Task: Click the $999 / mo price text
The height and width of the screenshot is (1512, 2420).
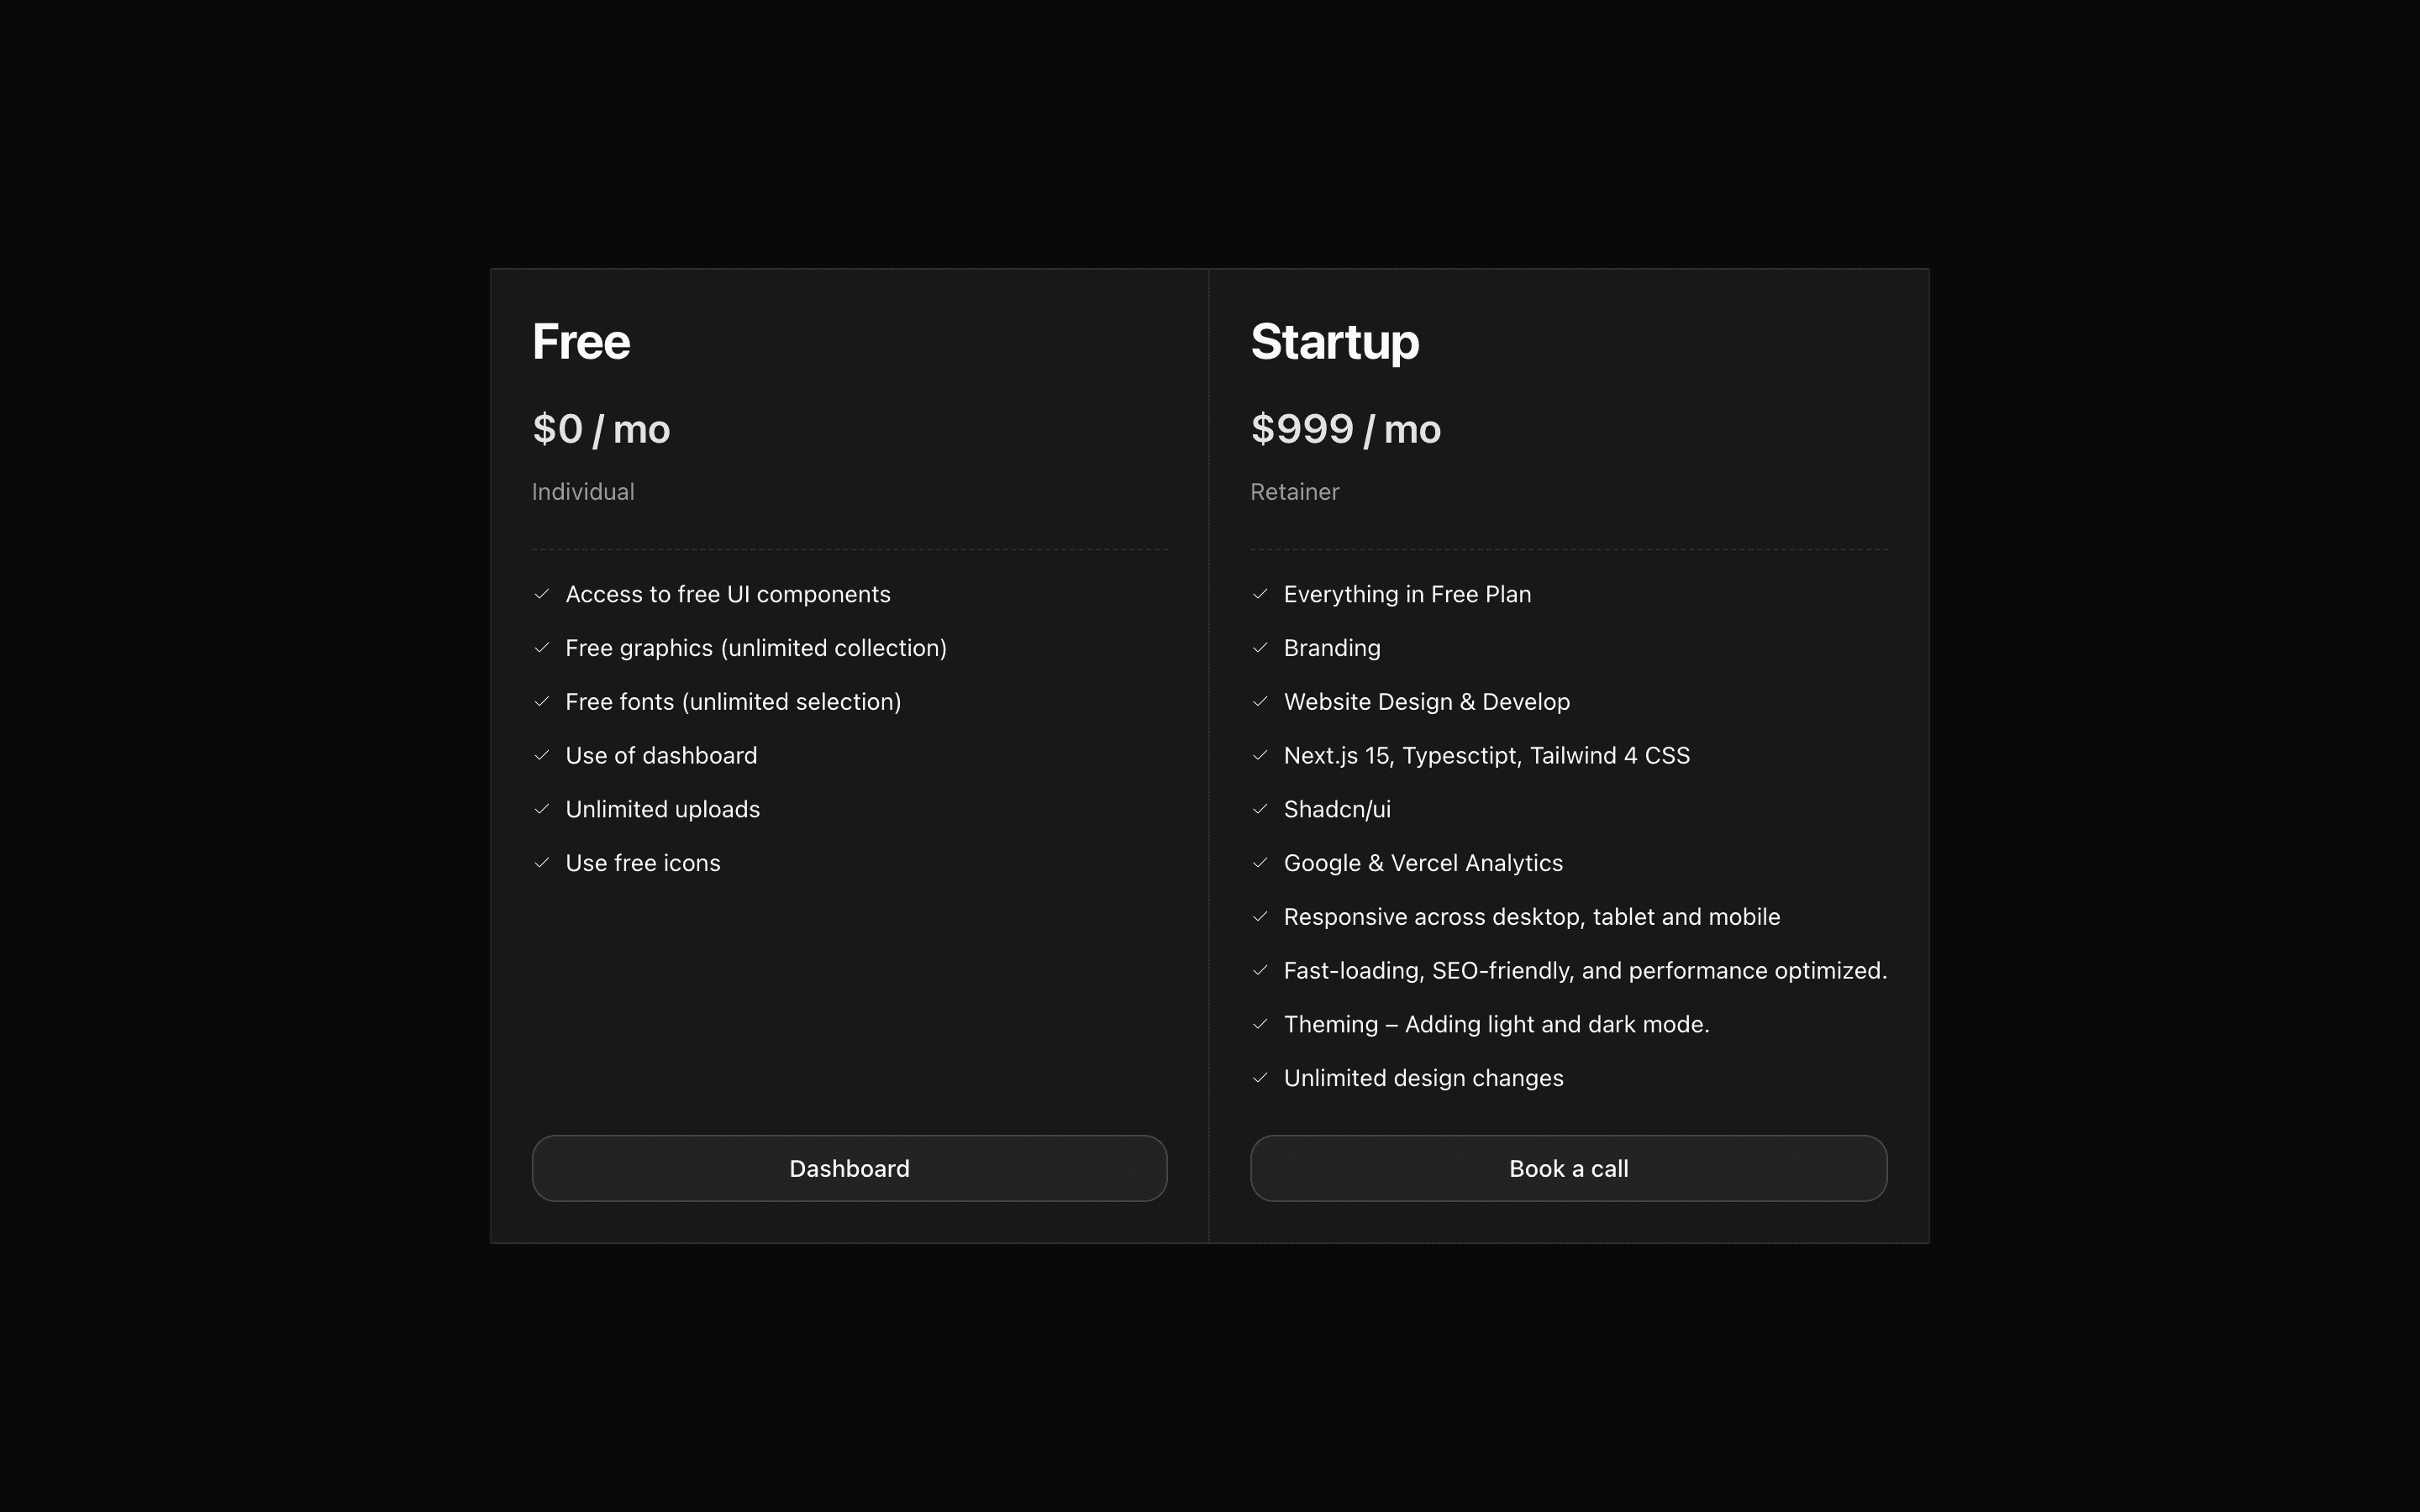Action: (1345, 429)
